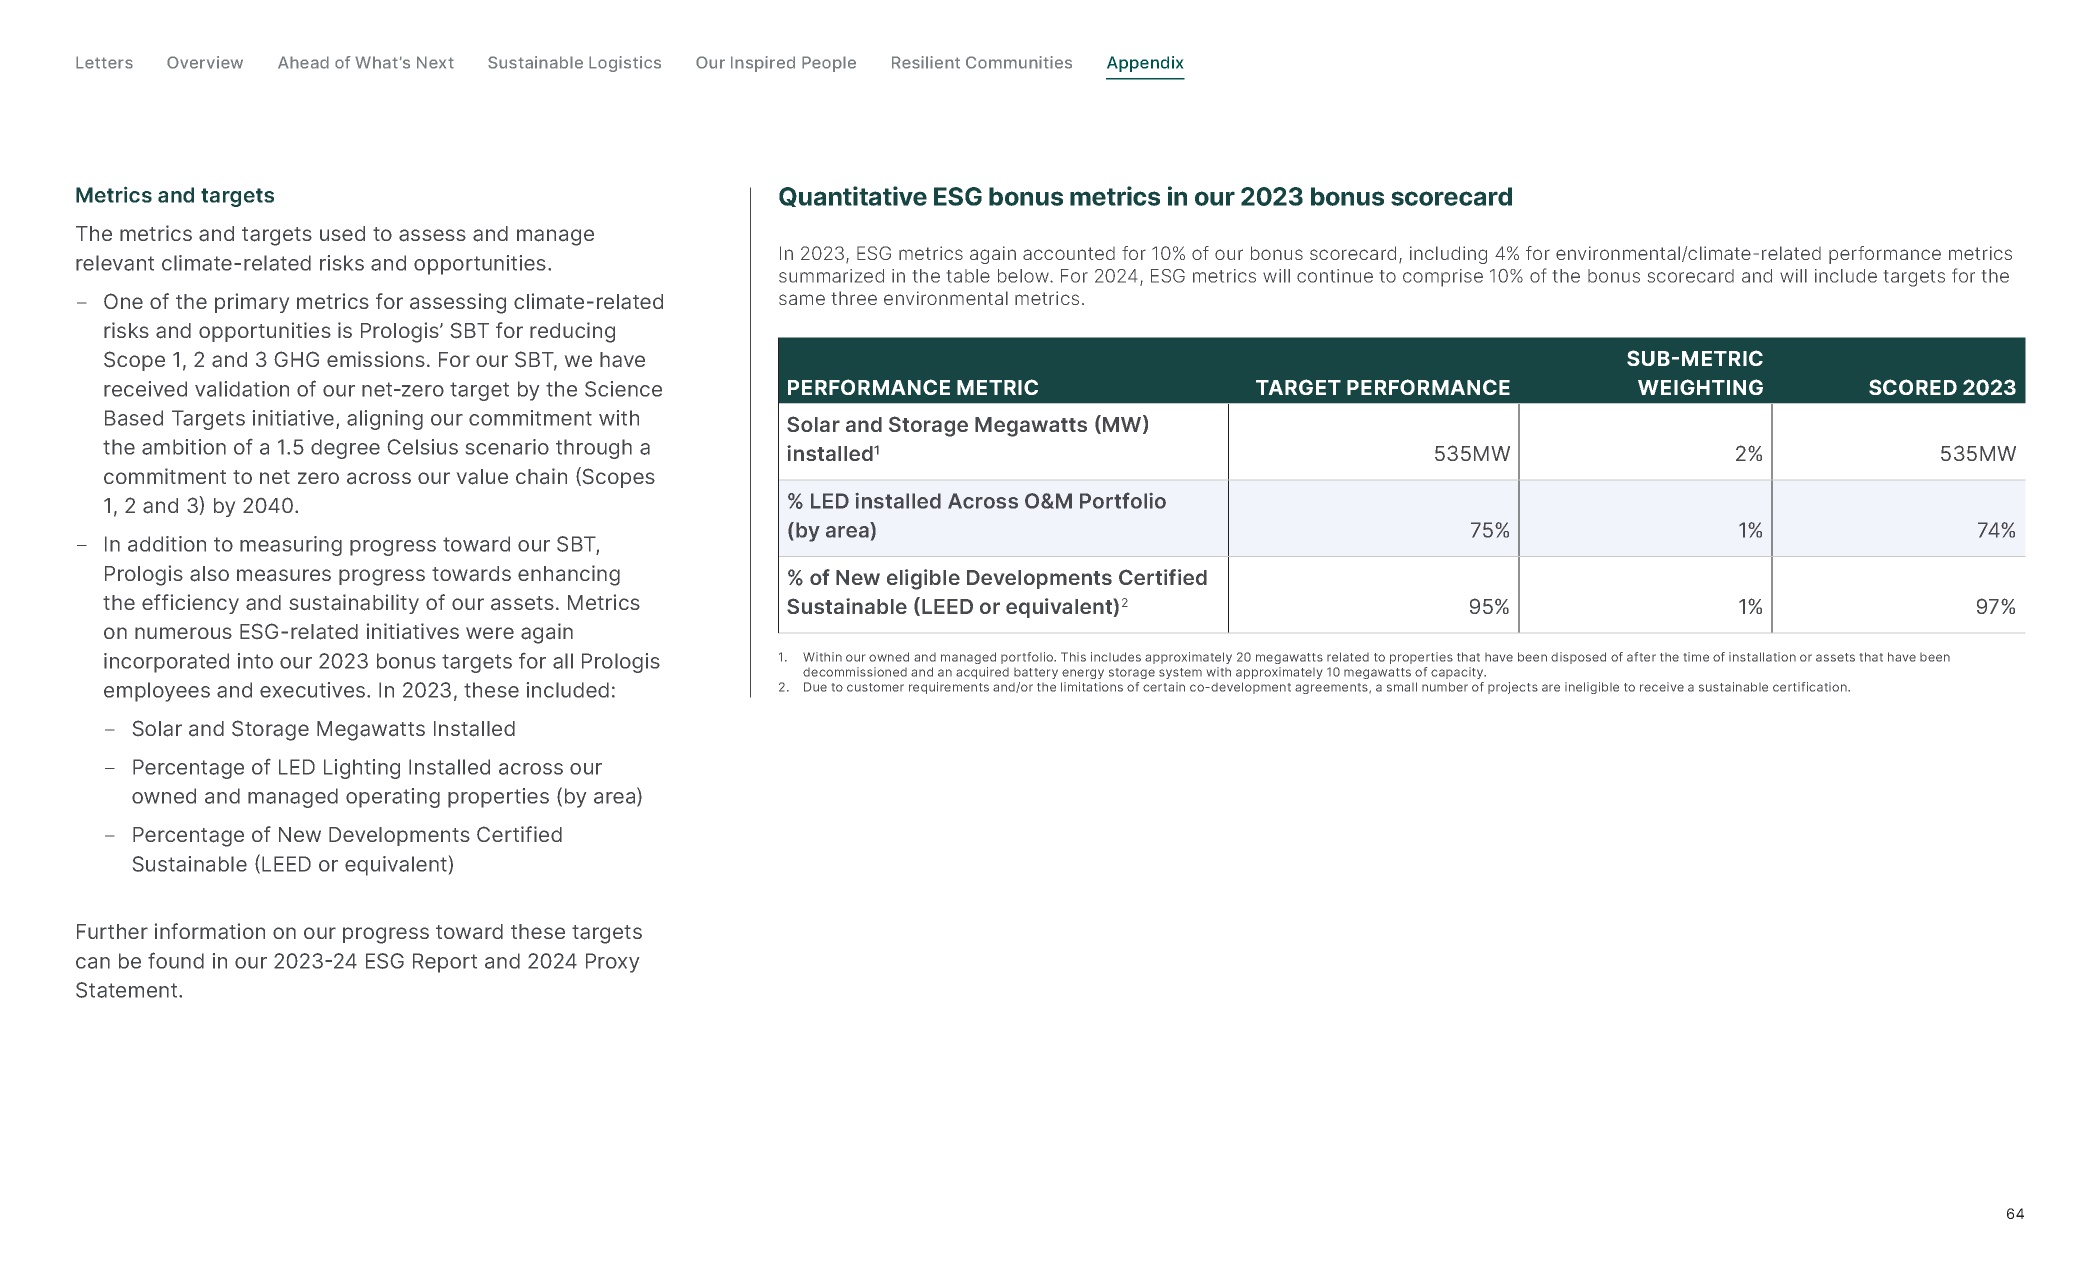2100x1275 pixels.
Task: Switch to Resilient Communities tab
Action: [x=981, y=63]
